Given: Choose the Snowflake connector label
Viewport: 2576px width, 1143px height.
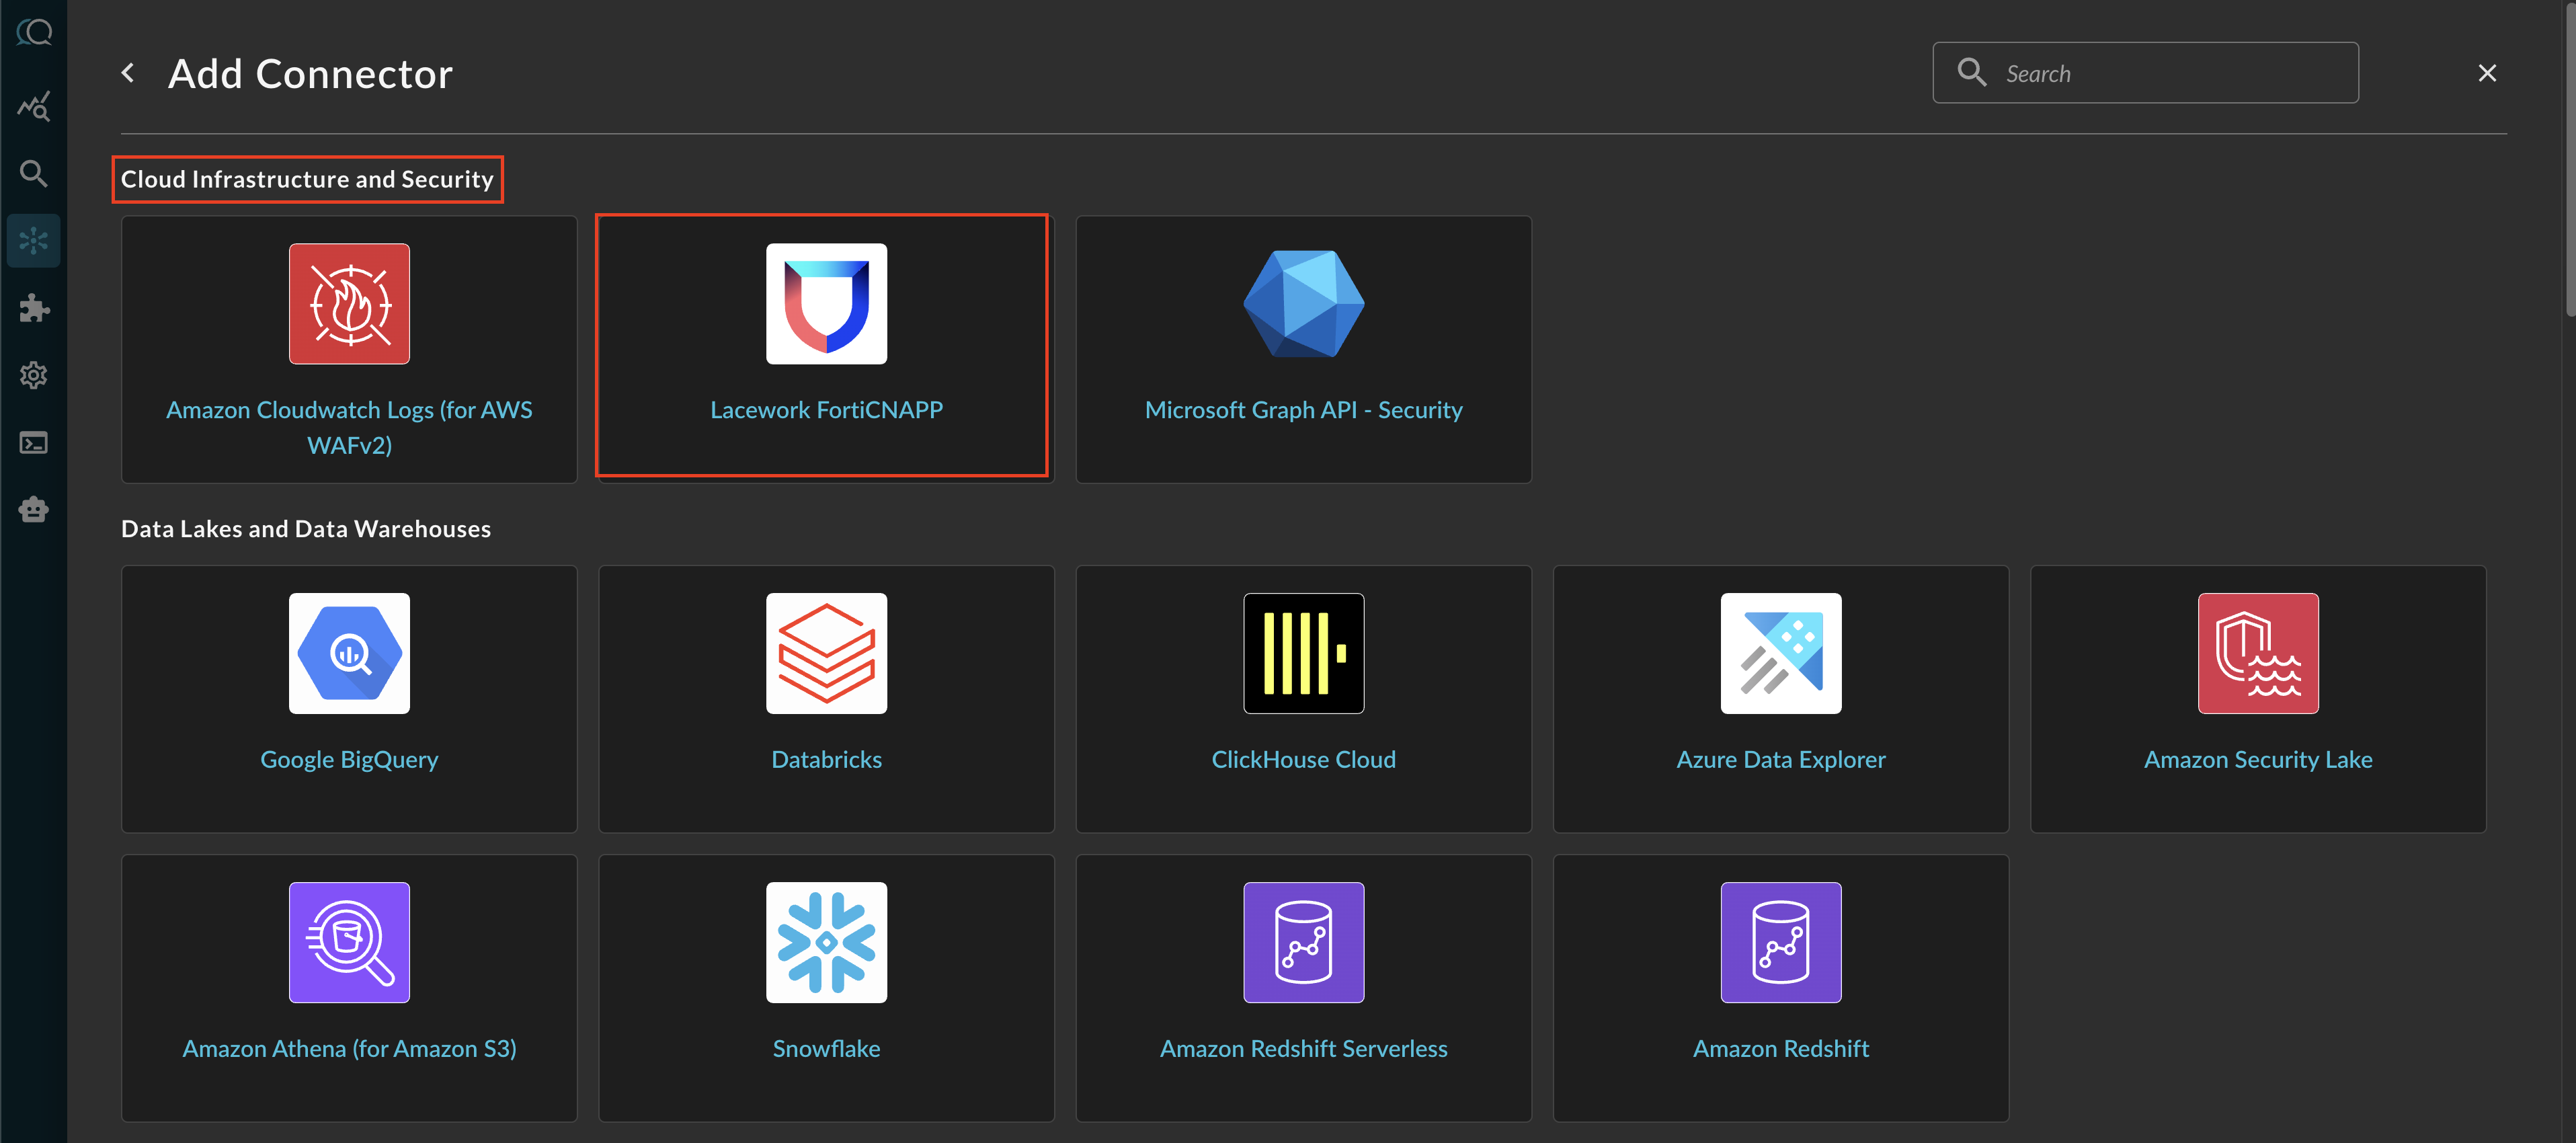Looking at the screenshot, I should click(826, 1049).
